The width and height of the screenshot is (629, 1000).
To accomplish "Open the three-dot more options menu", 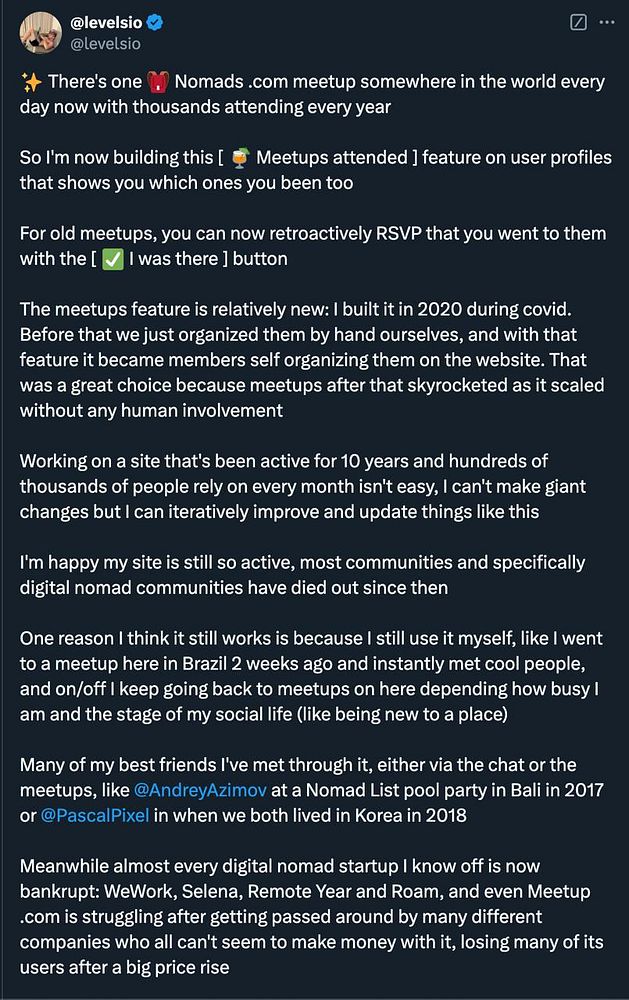I will coord(607,22).
